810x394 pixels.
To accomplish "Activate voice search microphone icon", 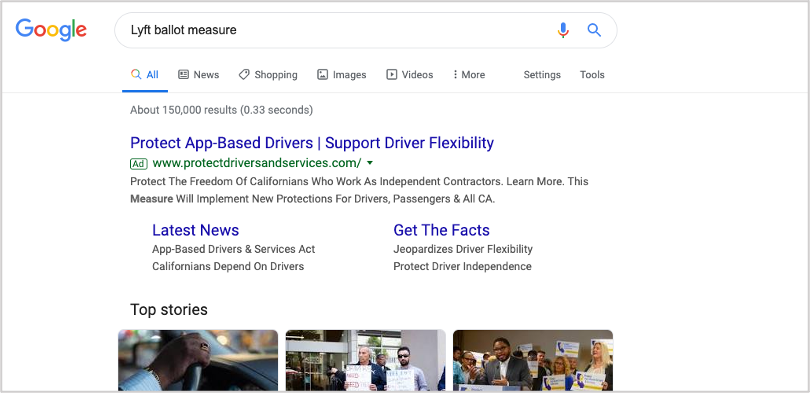I will pyautogui.click(x=563, y=30).
